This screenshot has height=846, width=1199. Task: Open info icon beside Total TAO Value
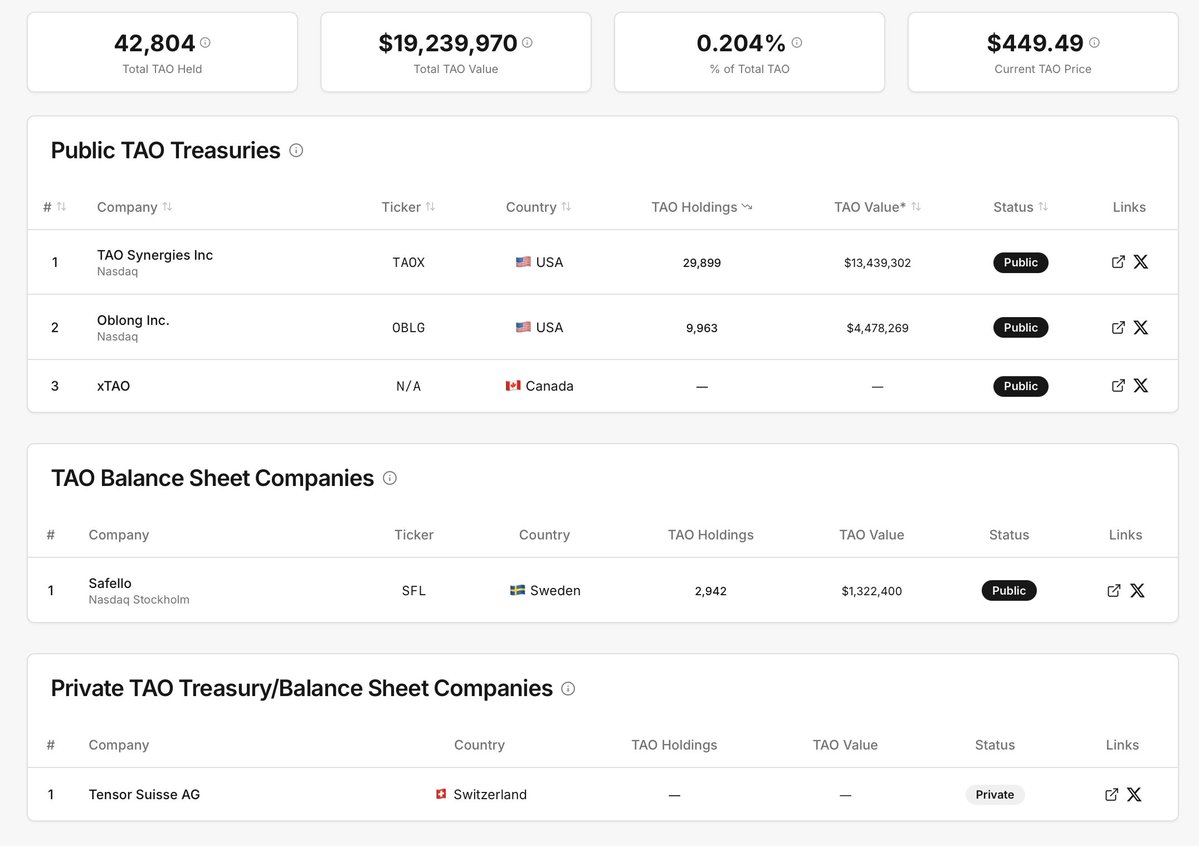click(527, 43)
